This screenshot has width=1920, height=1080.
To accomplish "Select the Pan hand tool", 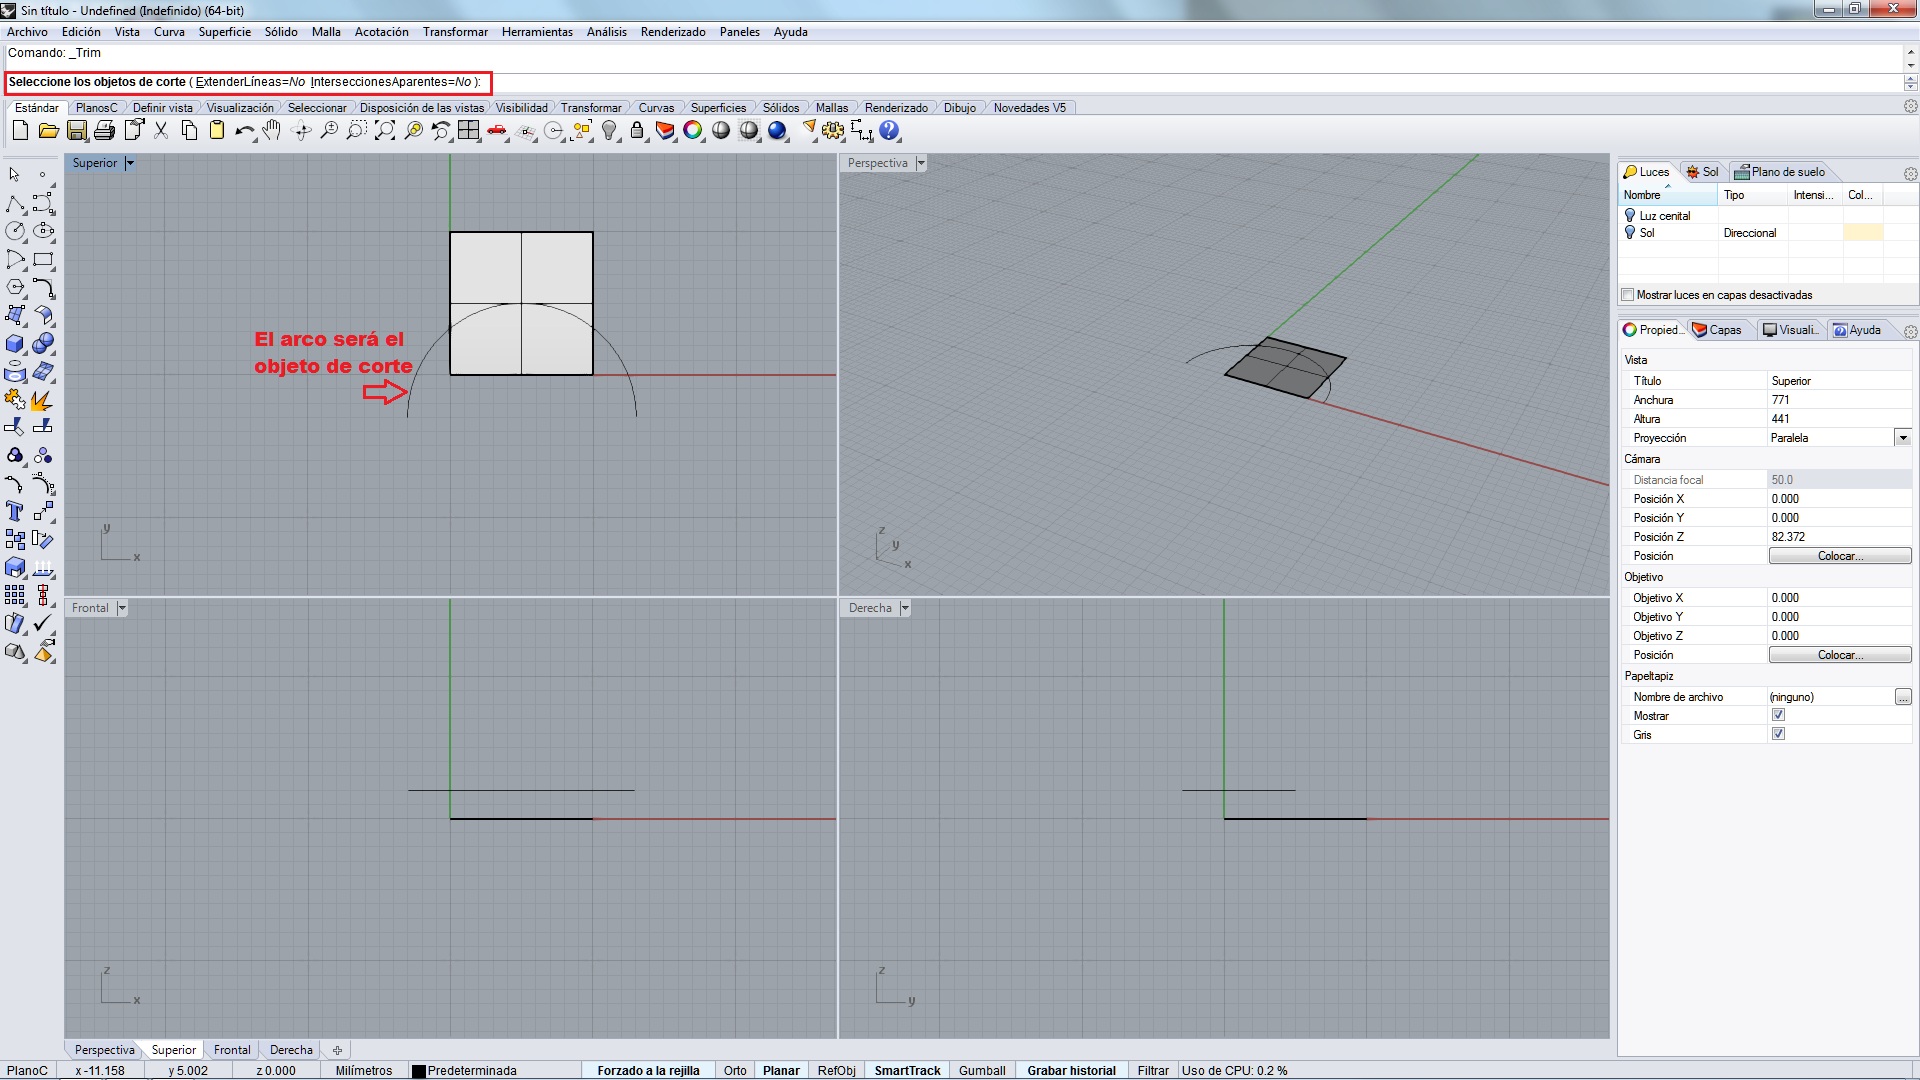I will [272, 131].
